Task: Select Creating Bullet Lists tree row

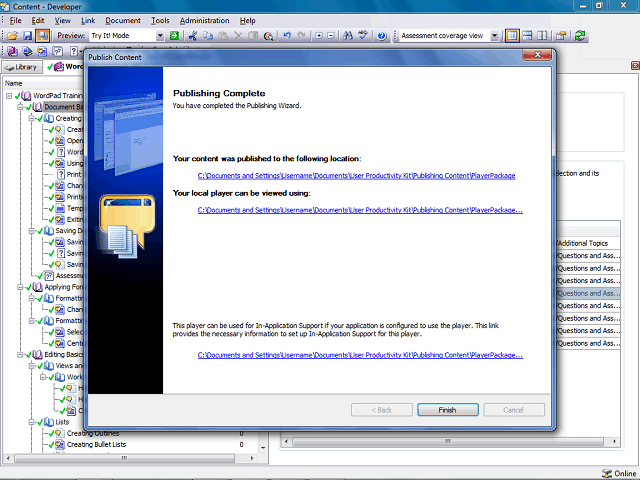Action: point(96,444)
